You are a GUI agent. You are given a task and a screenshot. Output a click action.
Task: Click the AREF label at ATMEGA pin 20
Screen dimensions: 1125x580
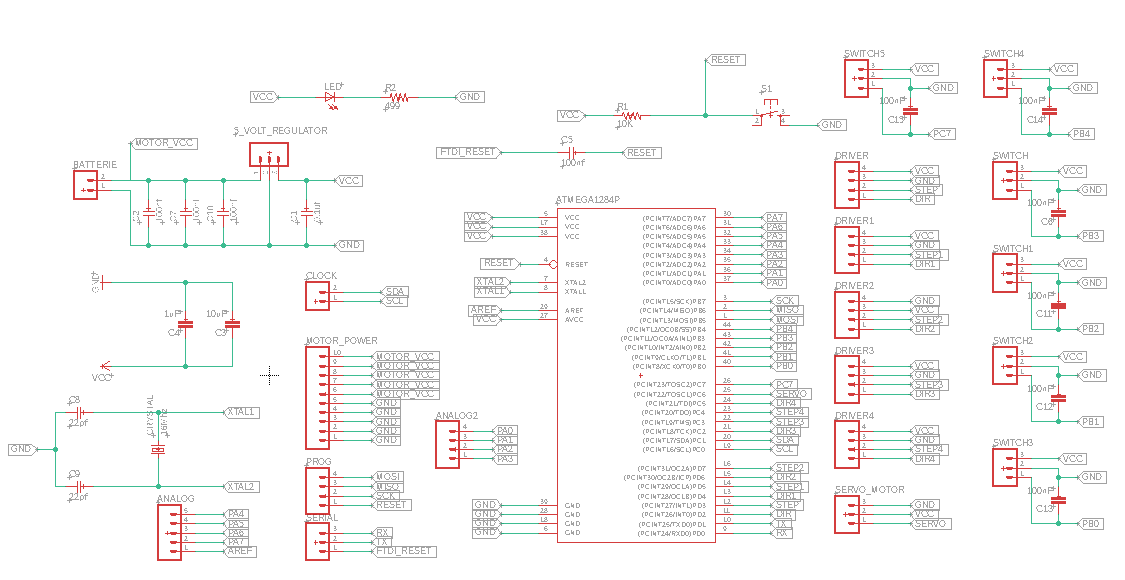(485, 310)
